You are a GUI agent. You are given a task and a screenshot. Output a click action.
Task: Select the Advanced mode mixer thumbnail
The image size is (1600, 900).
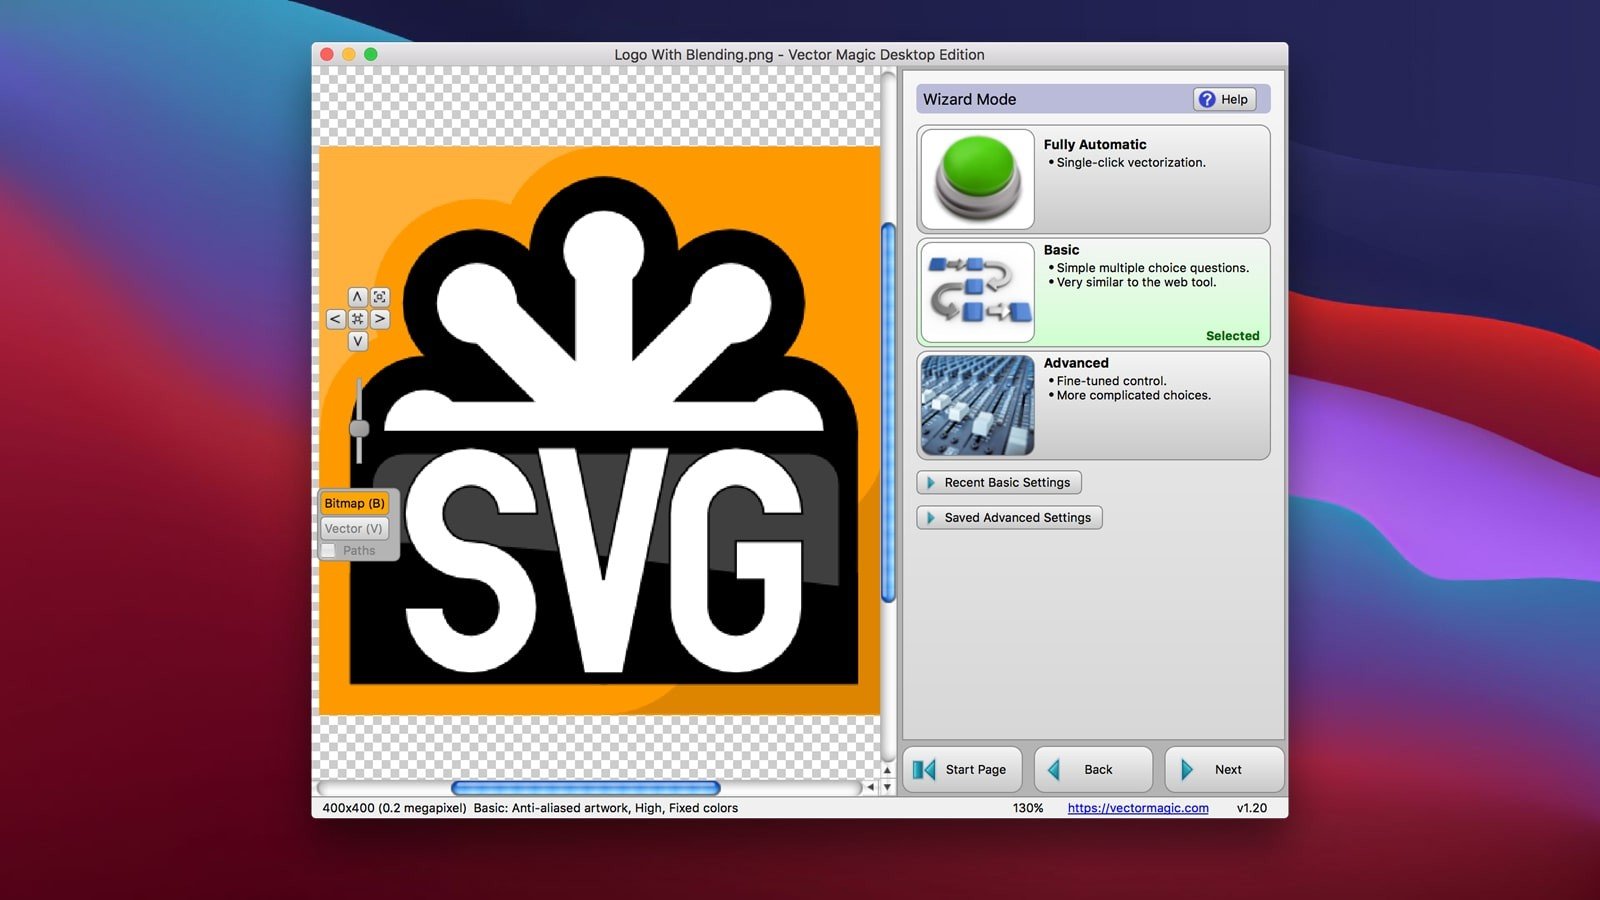(x=977, y=405)
